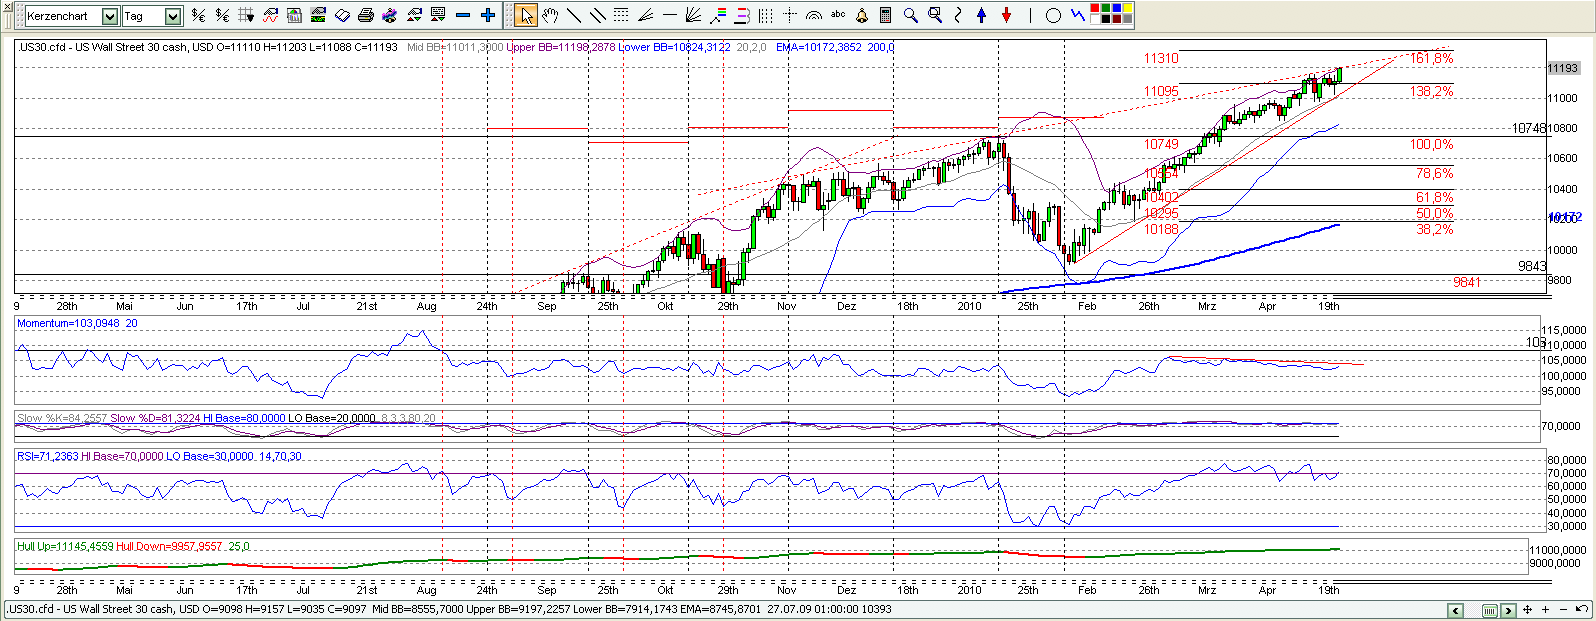1596x621 pixels.
Task: Place a blue up arrow marker
Action: (982, 15)
